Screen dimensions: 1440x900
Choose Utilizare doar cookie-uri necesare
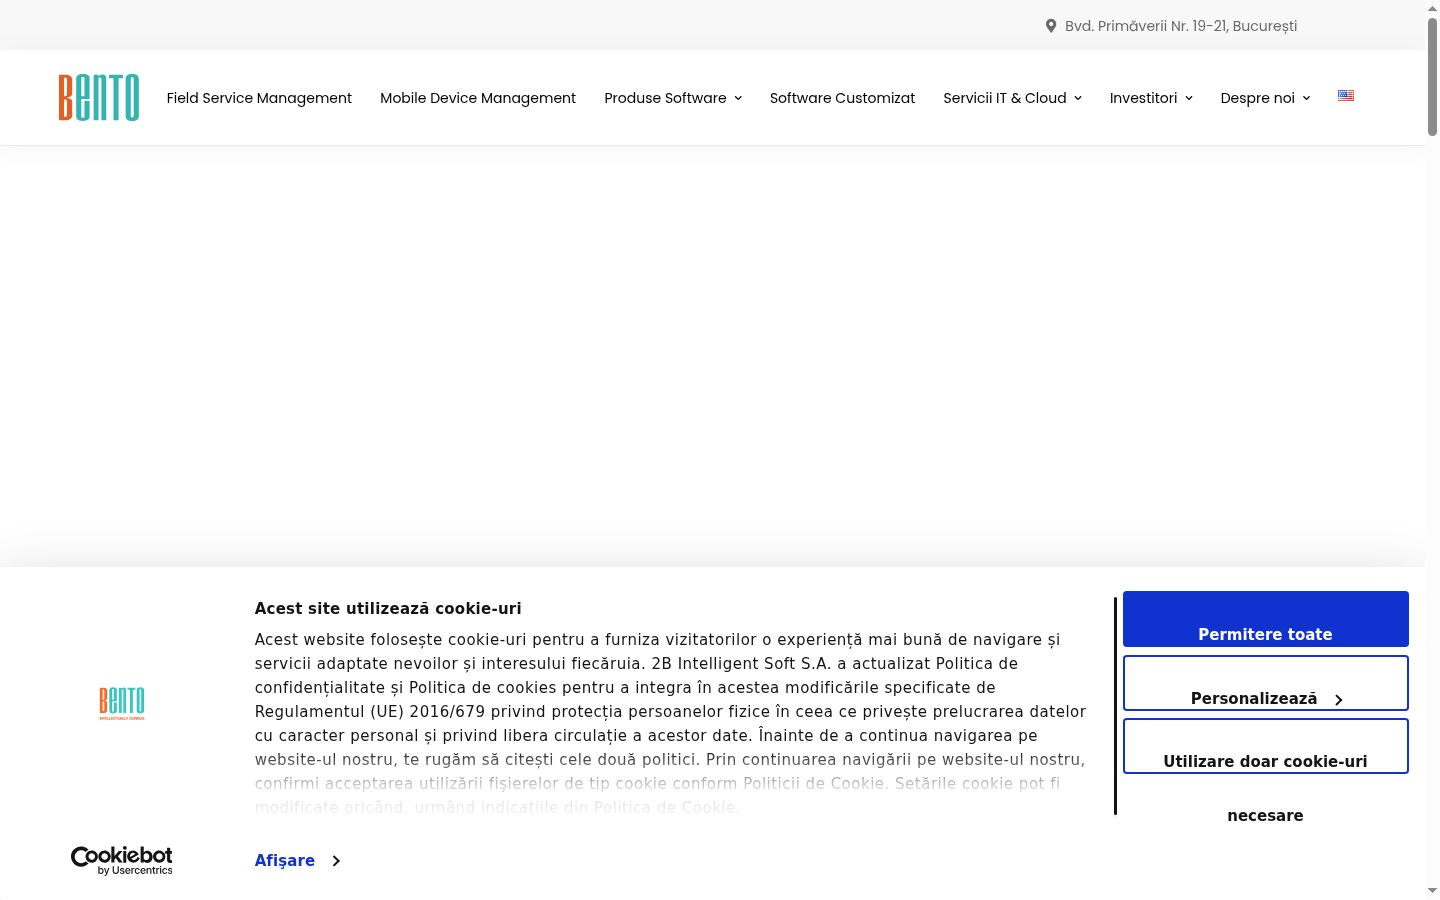tap(1266, 746)
